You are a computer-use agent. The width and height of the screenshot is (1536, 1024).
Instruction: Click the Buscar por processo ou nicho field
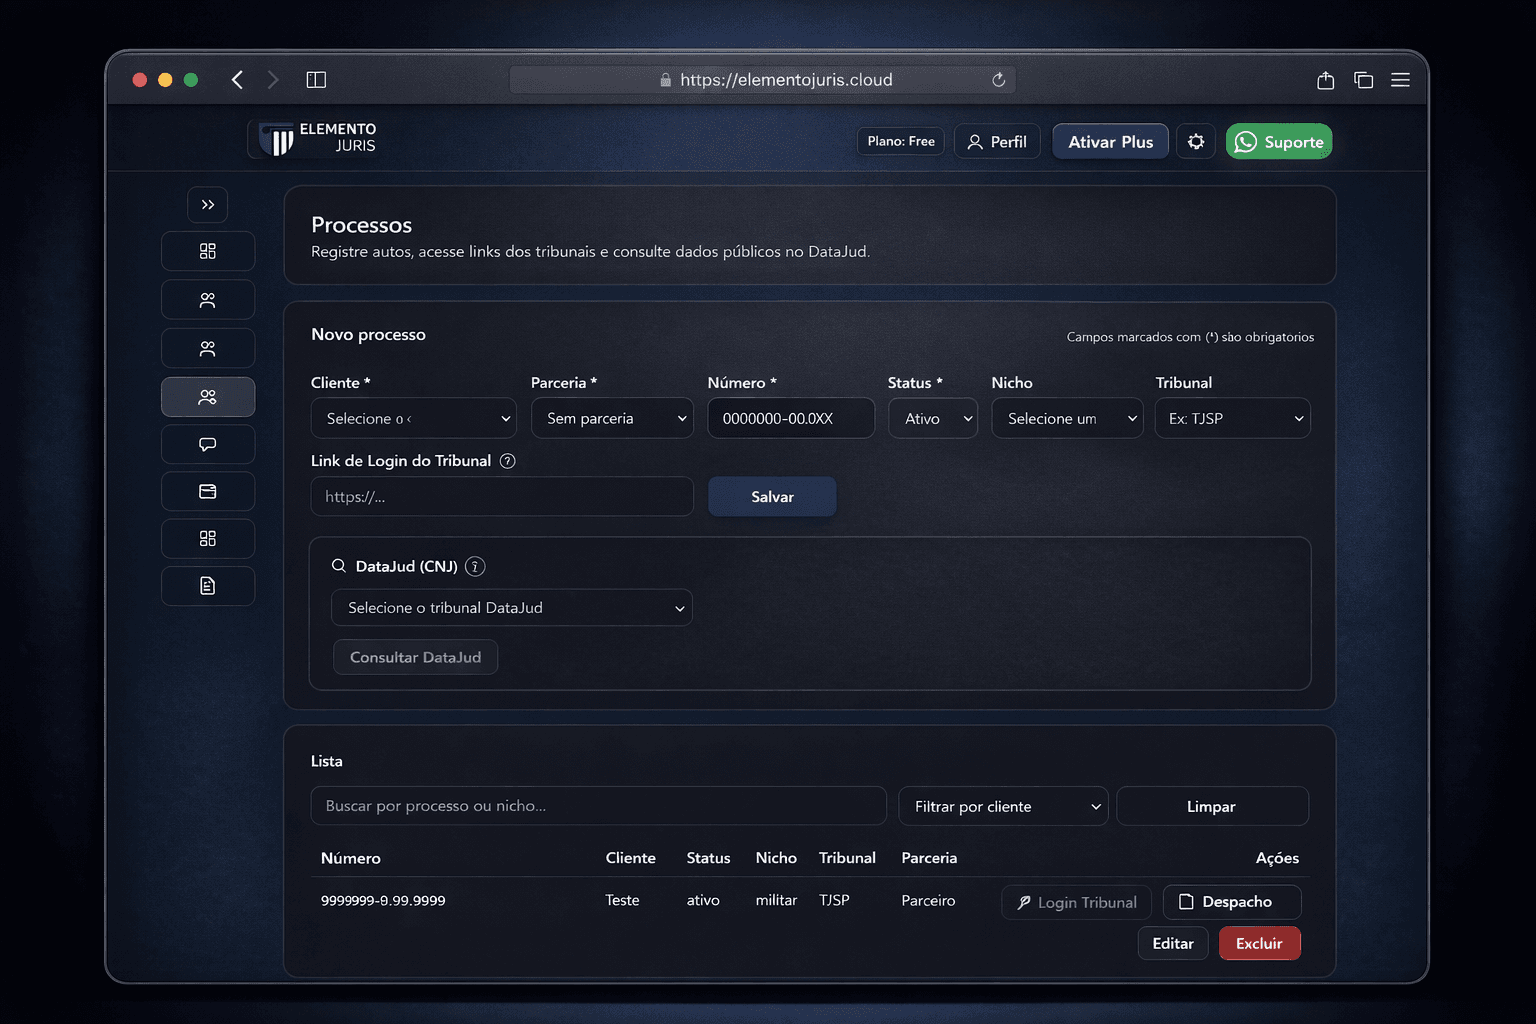point(598,806)
